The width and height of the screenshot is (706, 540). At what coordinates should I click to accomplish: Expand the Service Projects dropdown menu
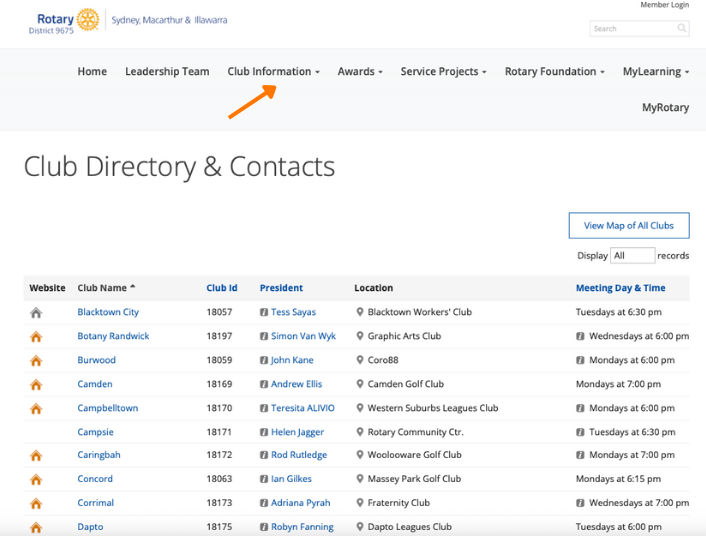coord(444,72)
